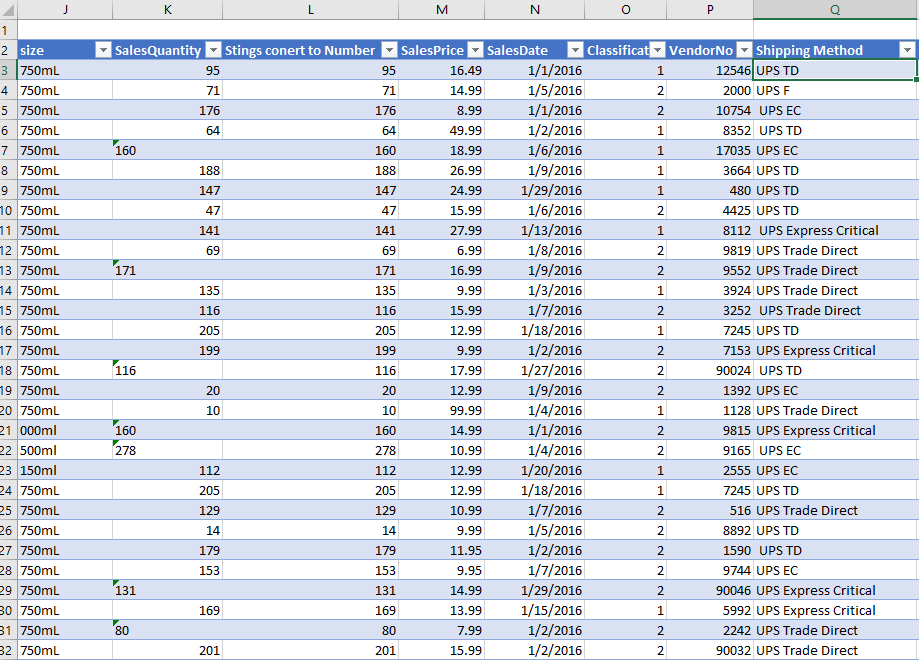Select sales date 1/20/2016

[535, 470]
